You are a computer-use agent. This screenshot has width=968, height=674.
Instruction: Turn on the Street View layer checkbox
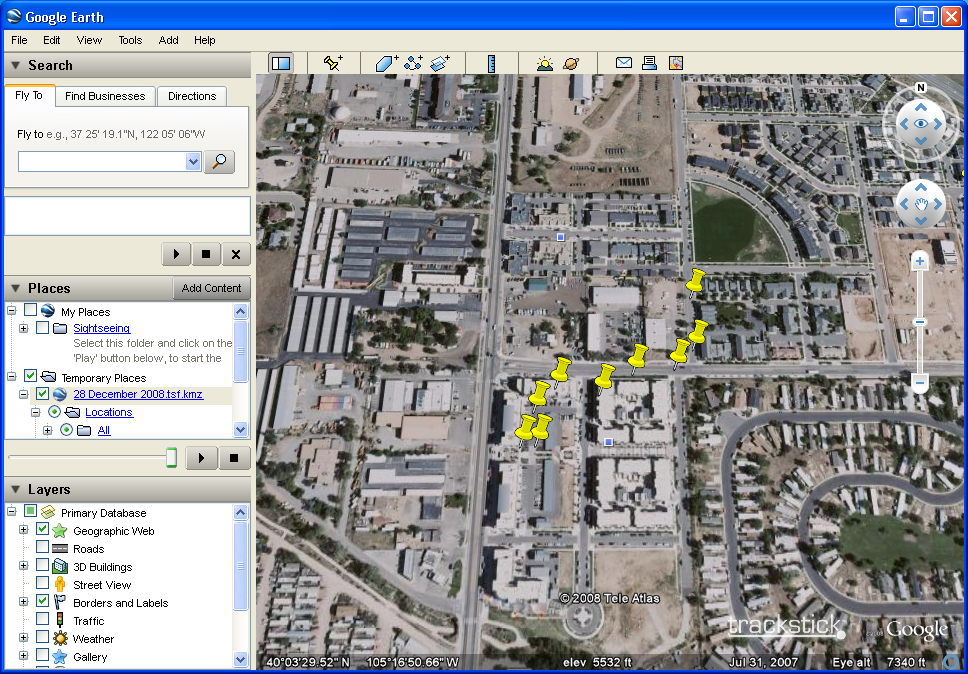pos(43,583)
